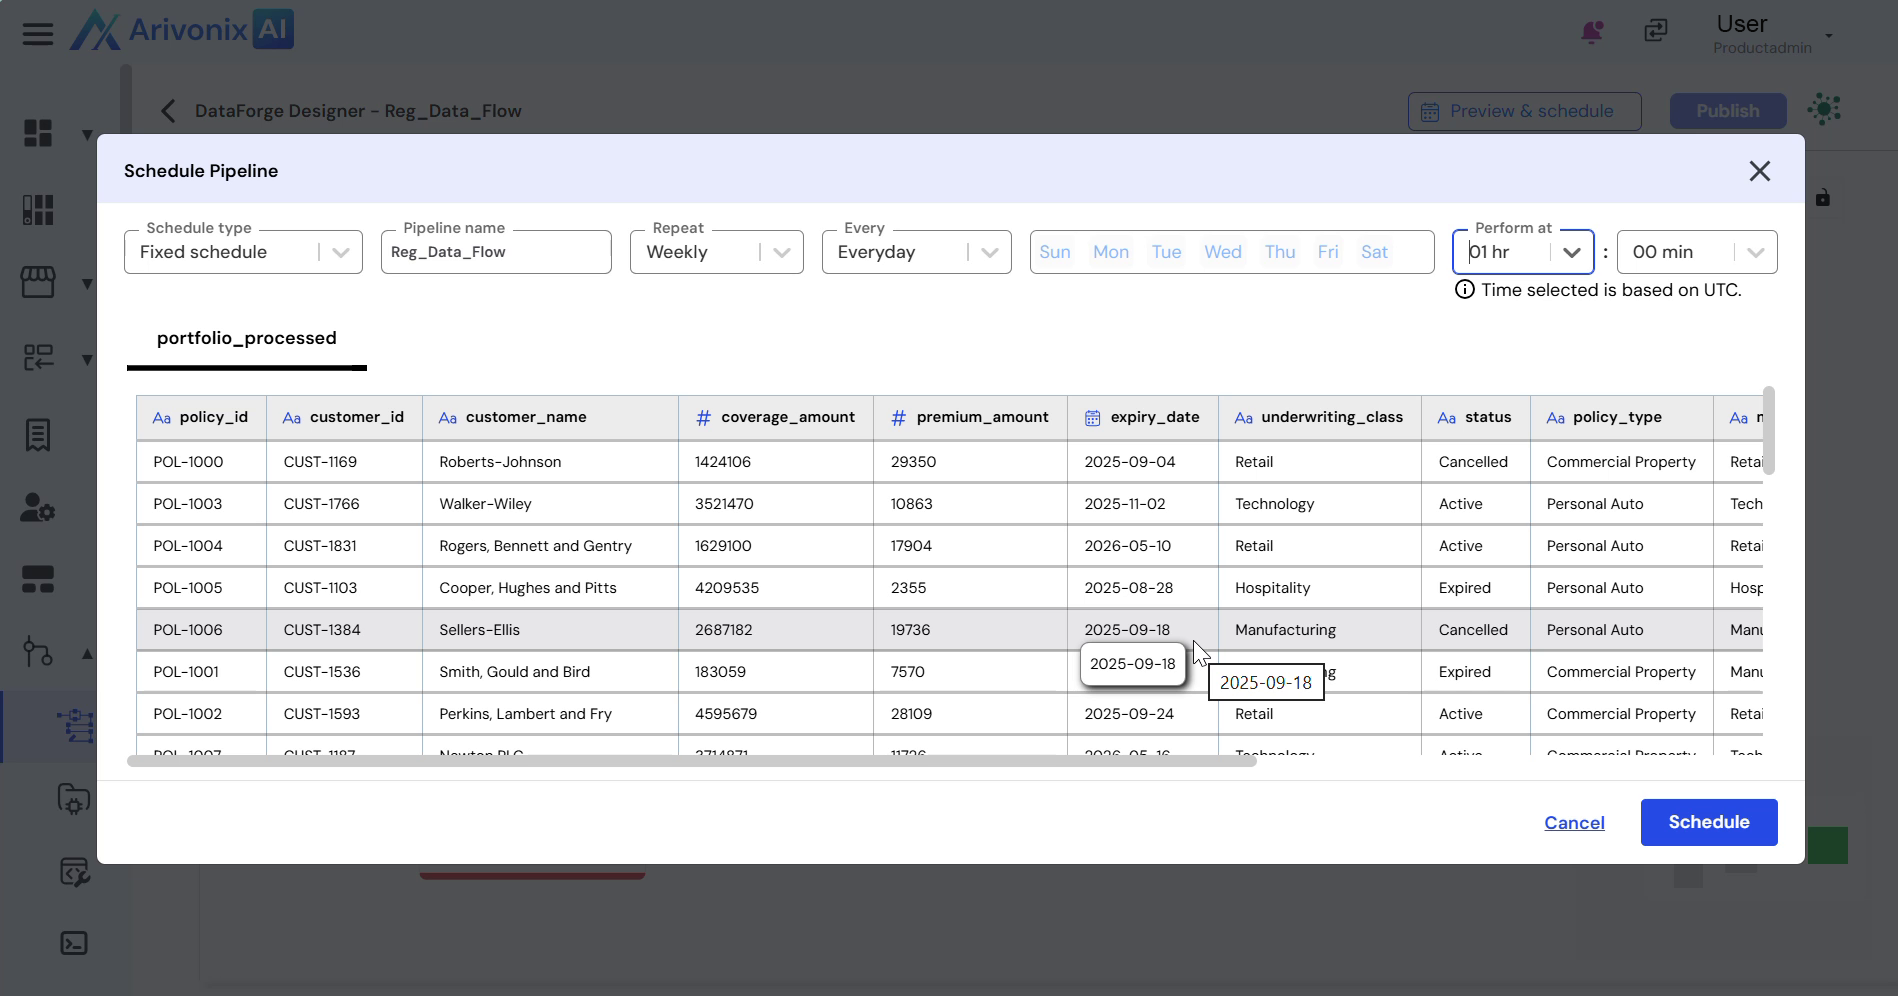The width and height of the screenshot is (1898, 996).
Task: Click the notification bell icon
Action: 1591,32
